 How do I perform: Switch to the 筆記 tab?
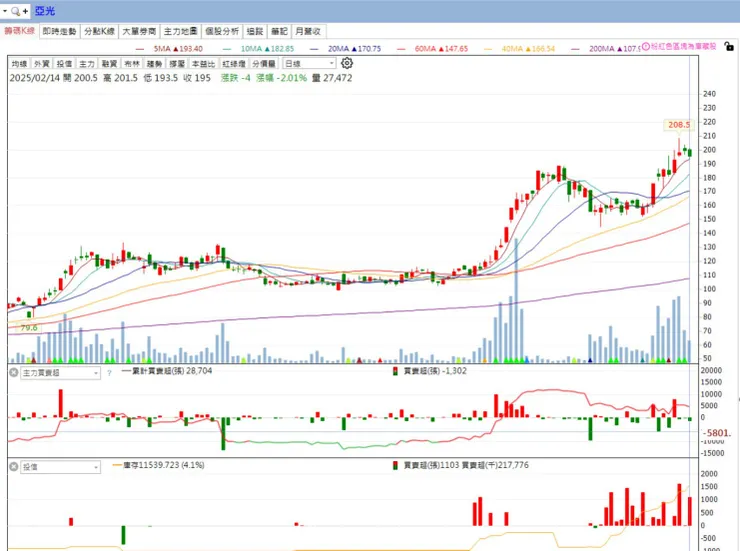279,31
